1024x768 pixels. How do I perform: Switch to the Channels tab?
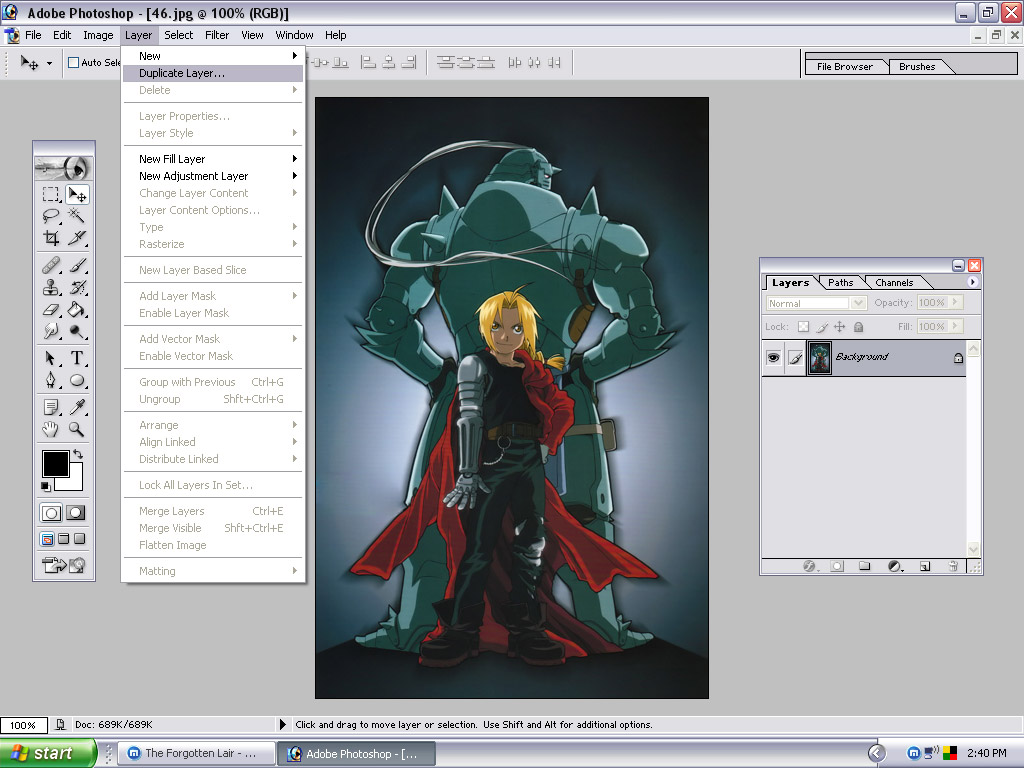[x=894, y=283]
